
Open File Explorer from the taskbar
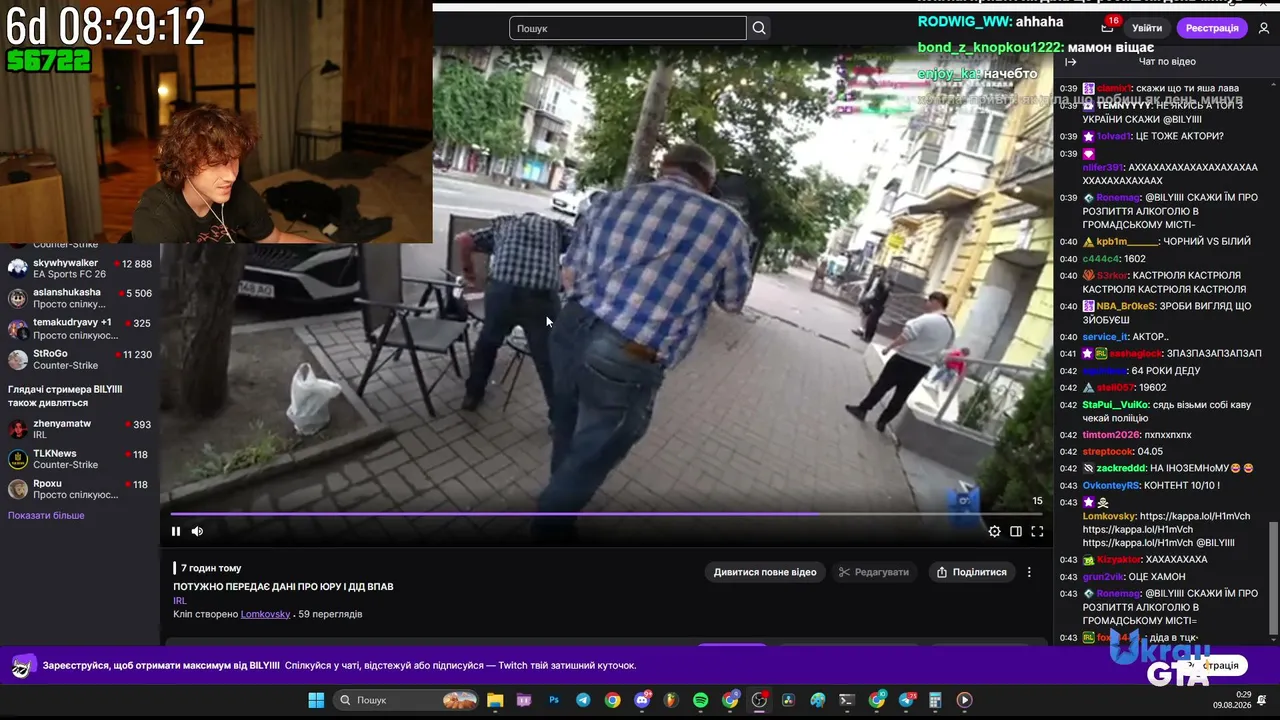pos(495,700)
